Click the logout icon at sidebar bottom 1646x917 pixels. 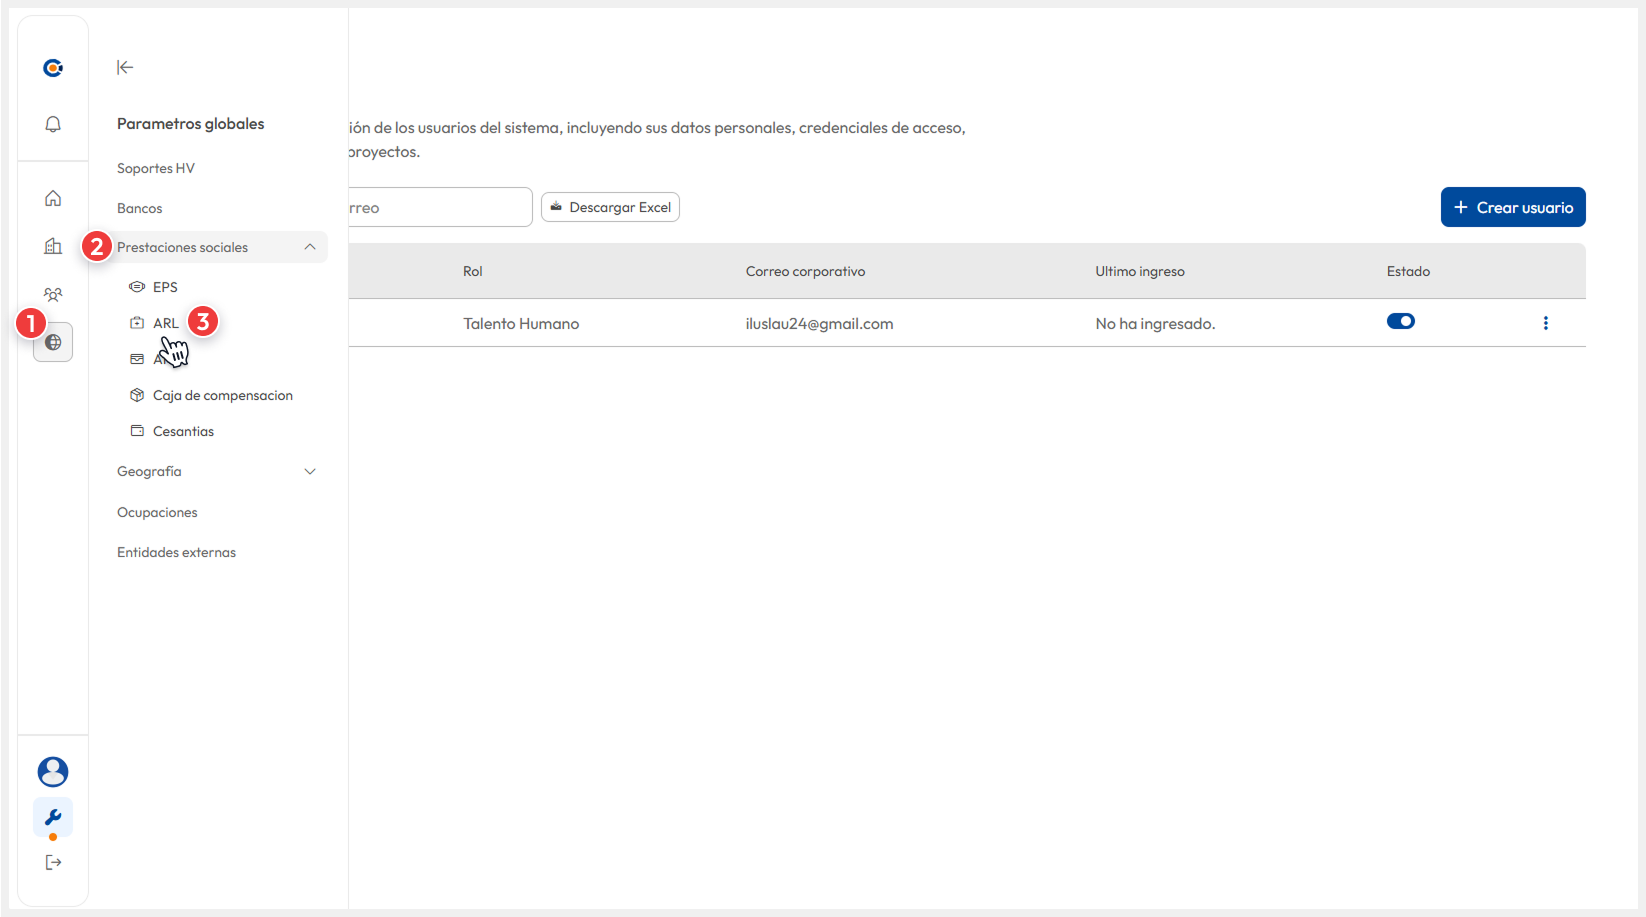pyautogui.click(x=53, y=862)
